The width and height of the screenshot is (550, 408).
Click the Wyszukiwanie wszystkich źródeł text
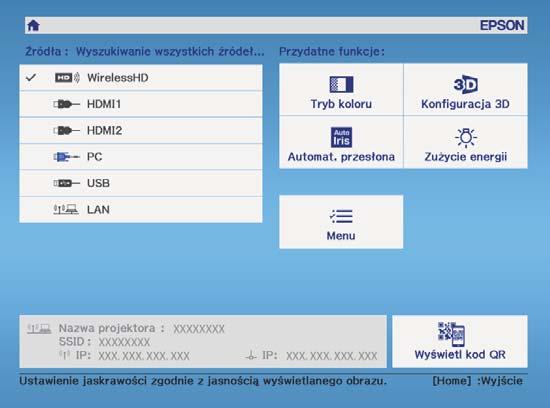[170, 52]
